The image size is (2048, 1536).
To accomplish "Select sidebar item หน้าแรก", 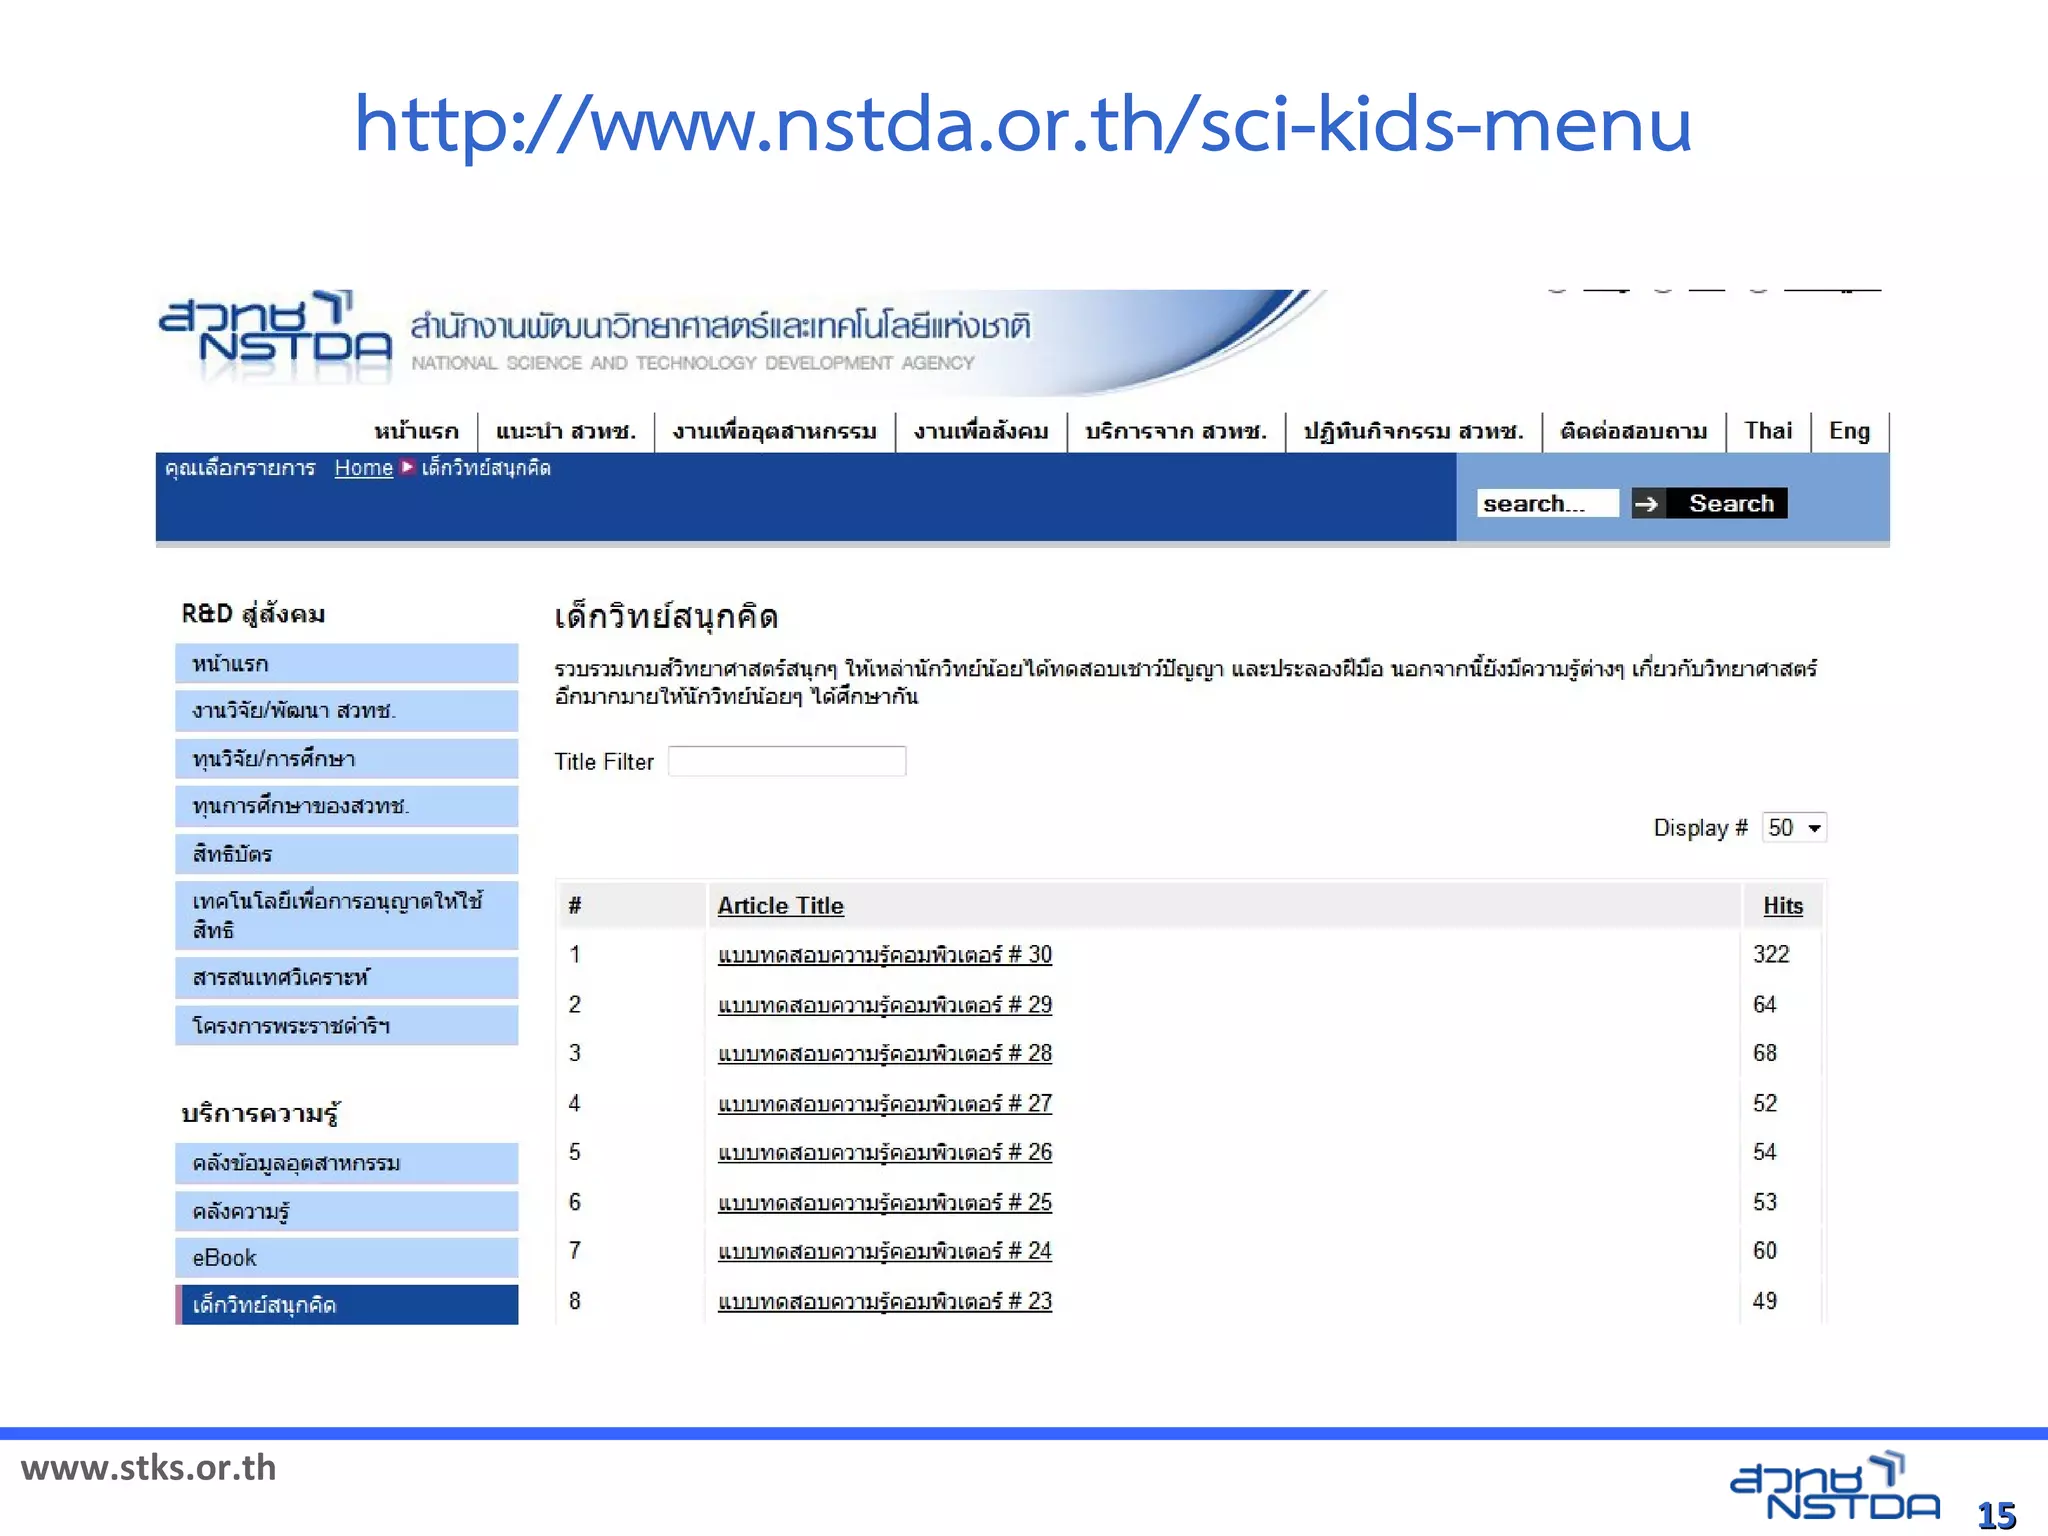I will click(347, 663).
